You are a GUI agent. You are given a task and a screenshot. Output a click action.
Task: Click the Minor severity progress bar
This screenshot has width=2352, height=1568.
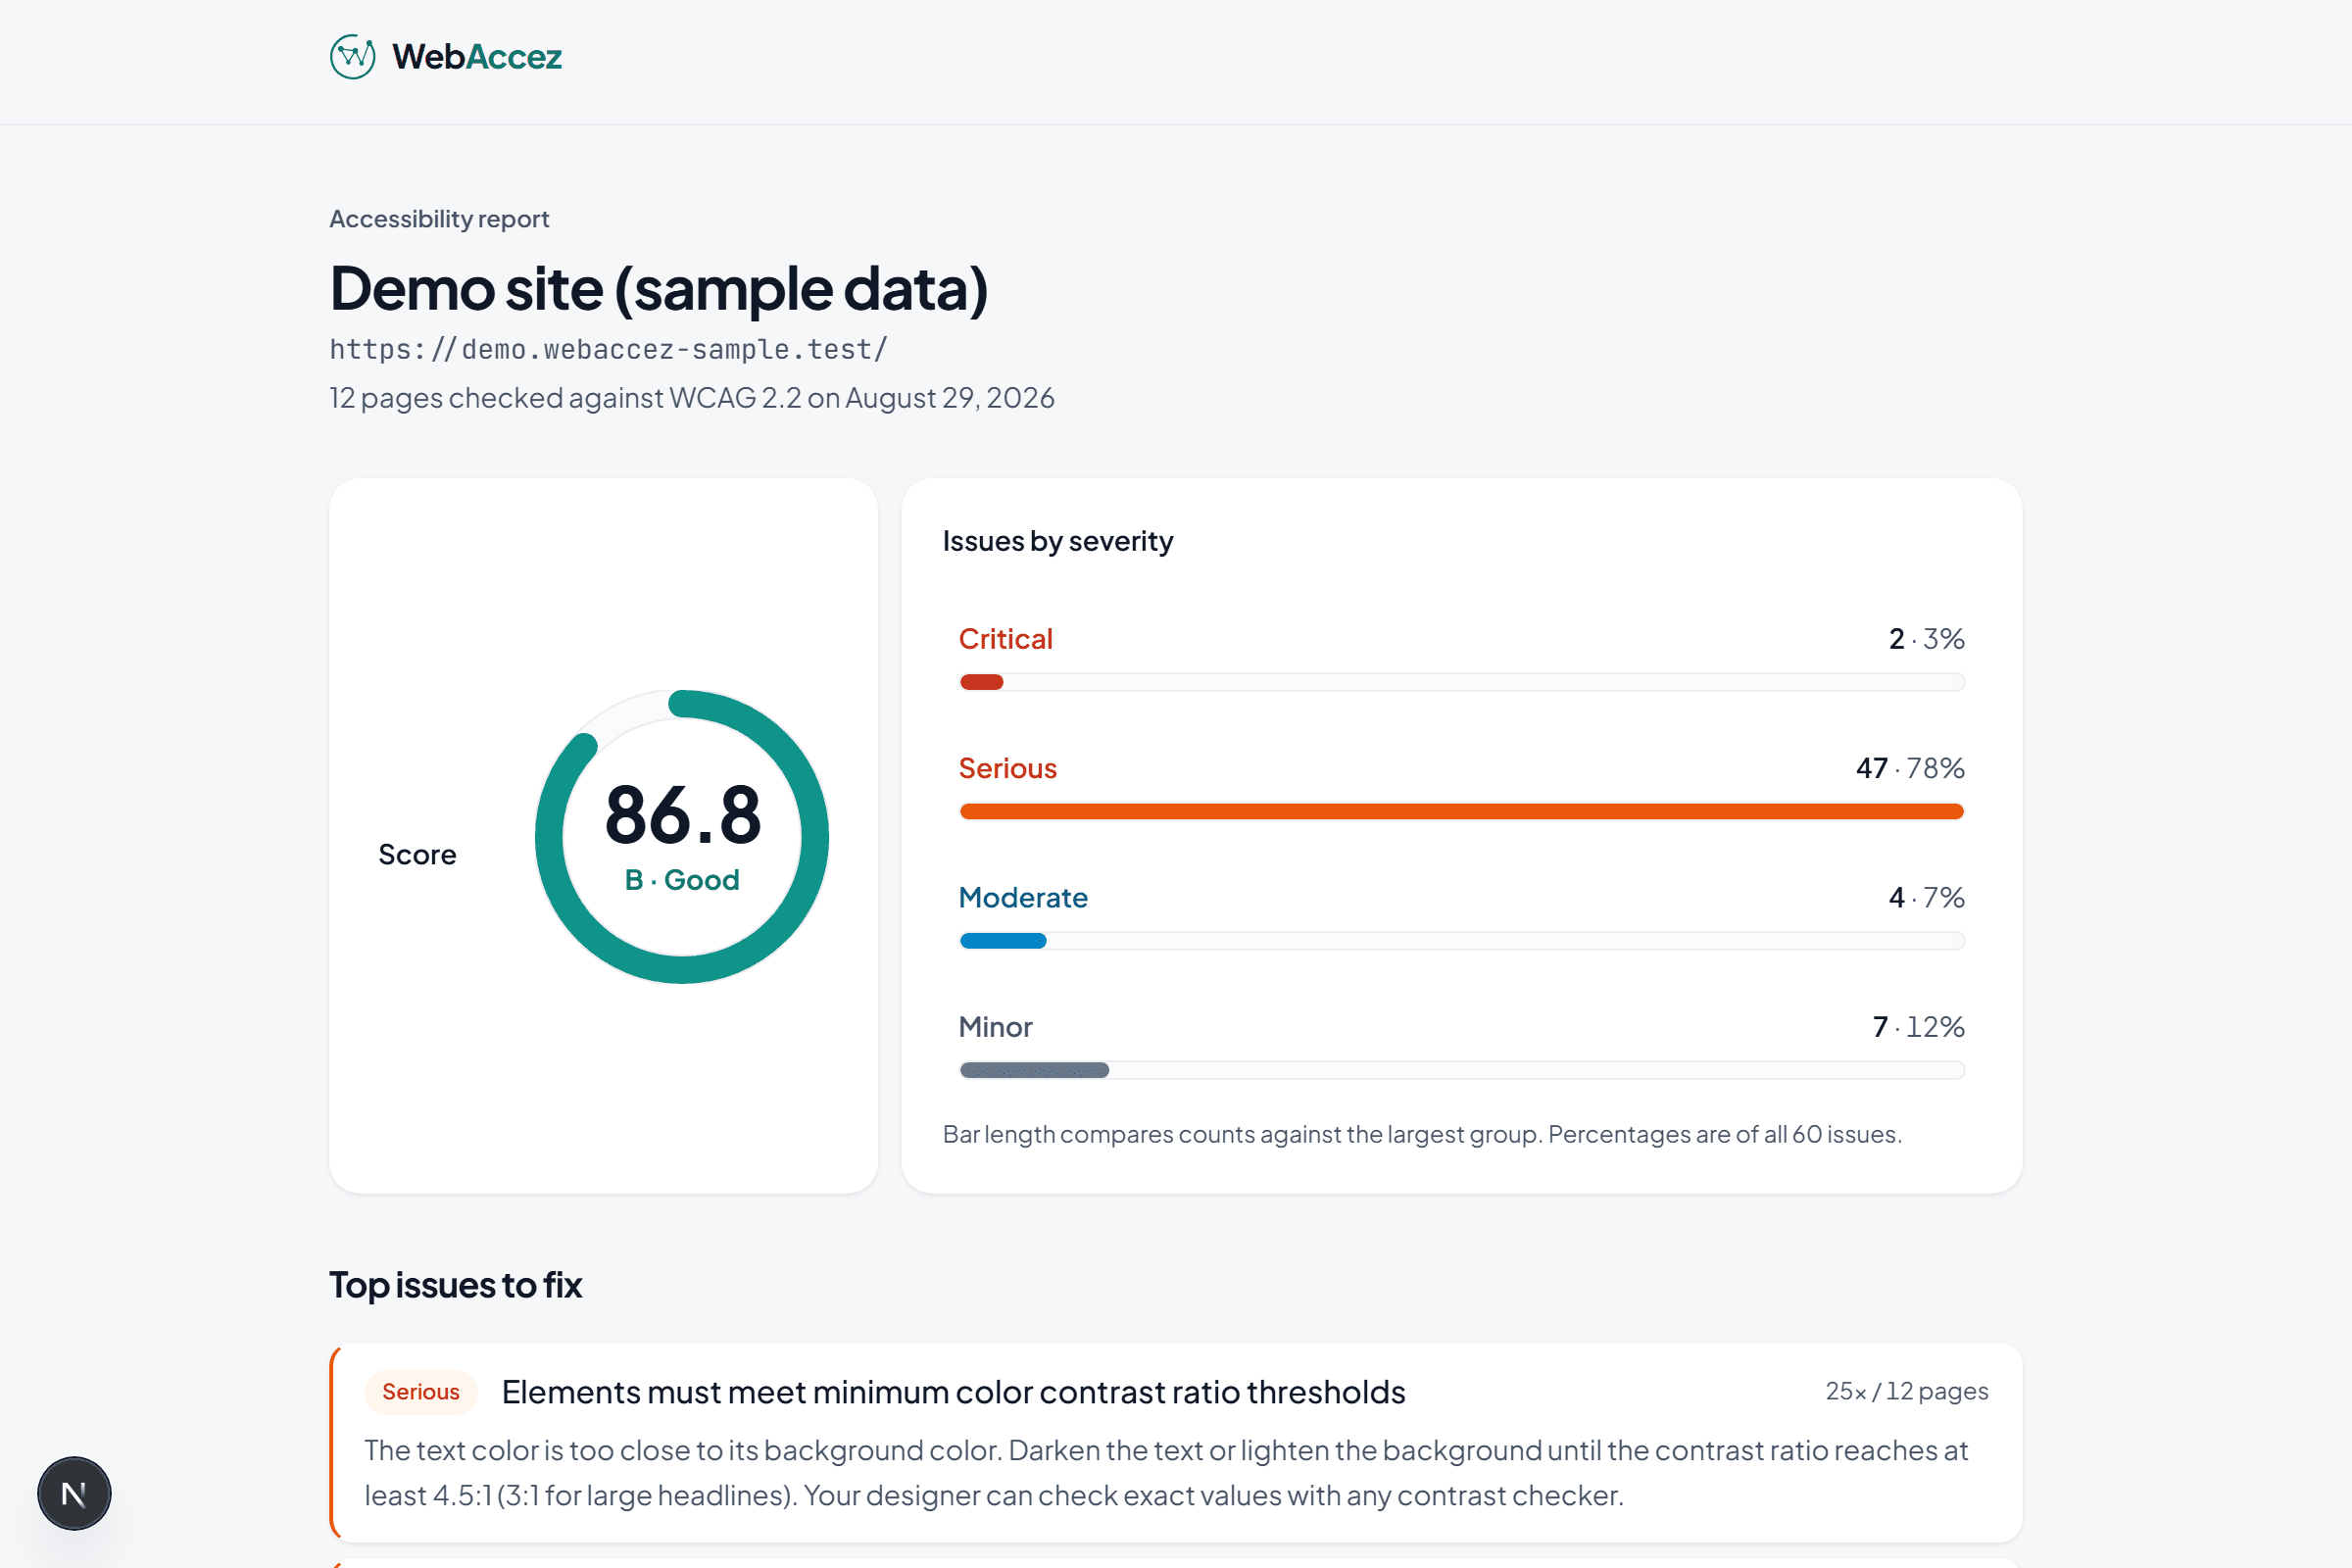(1462, 1070)
